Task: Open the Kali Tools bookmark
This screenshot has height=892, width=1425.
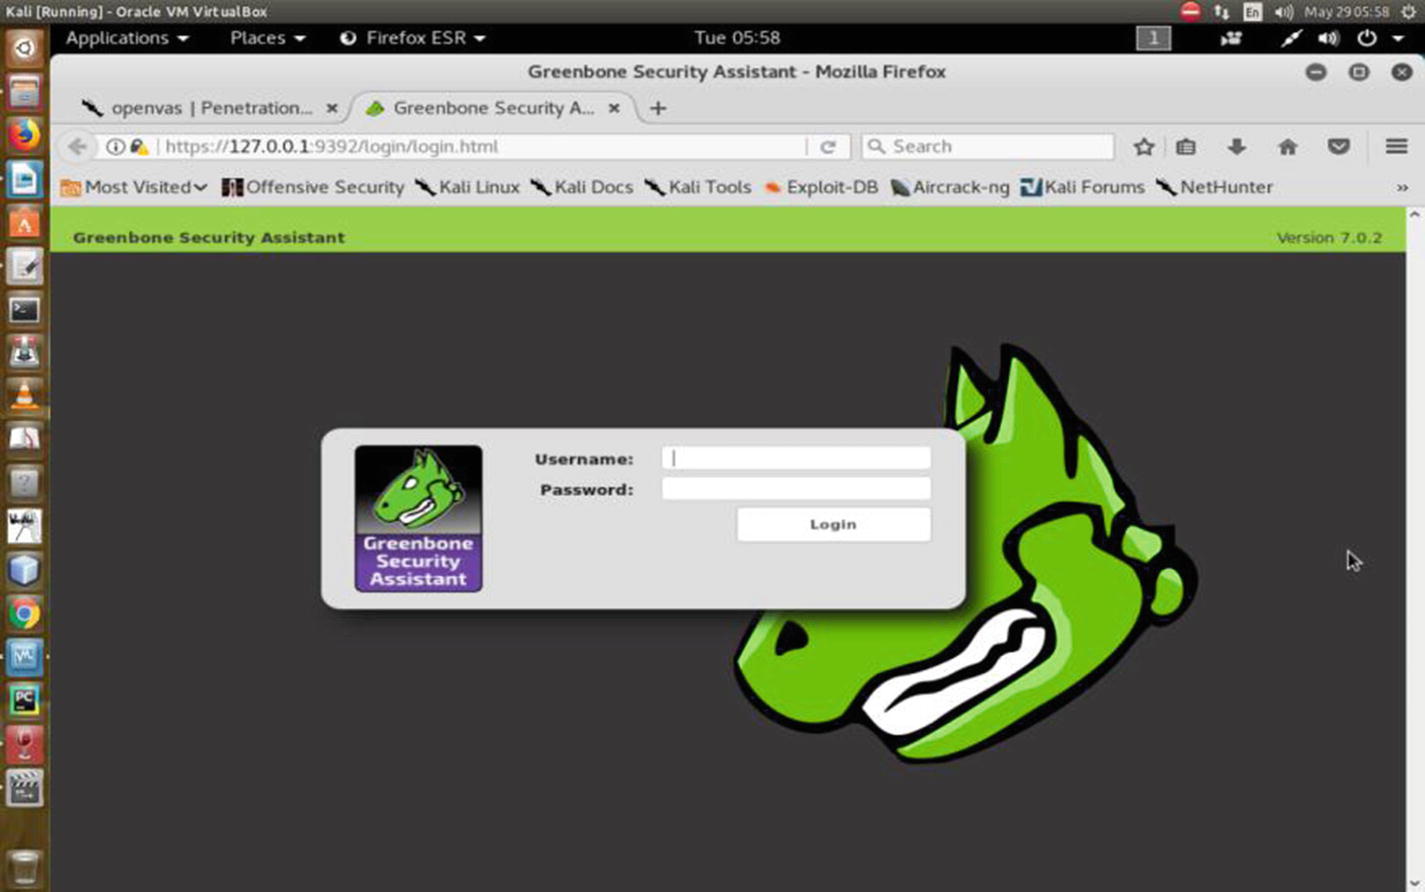Action: click(698, 187)
